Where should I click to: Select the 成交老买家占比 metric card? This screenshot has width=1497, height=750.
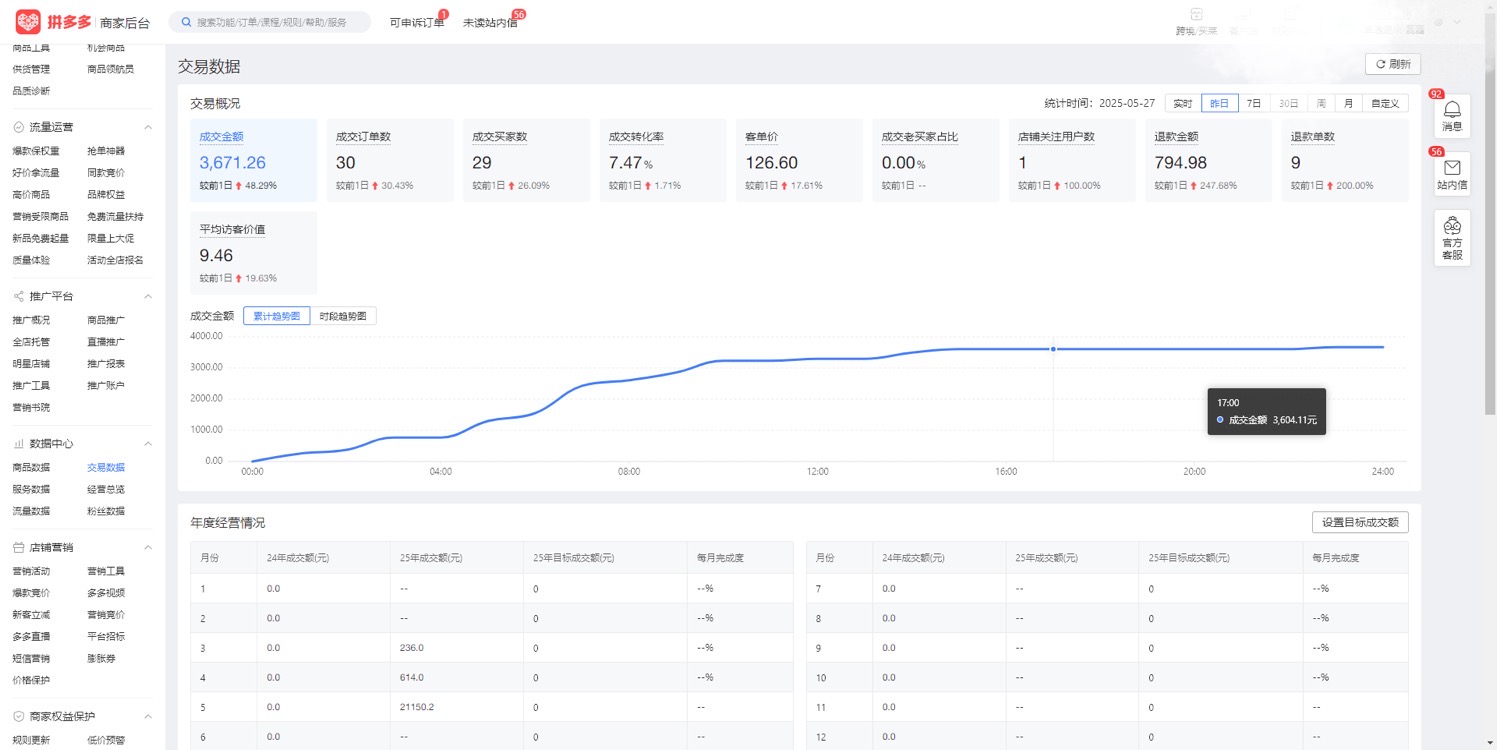[936, 161]
